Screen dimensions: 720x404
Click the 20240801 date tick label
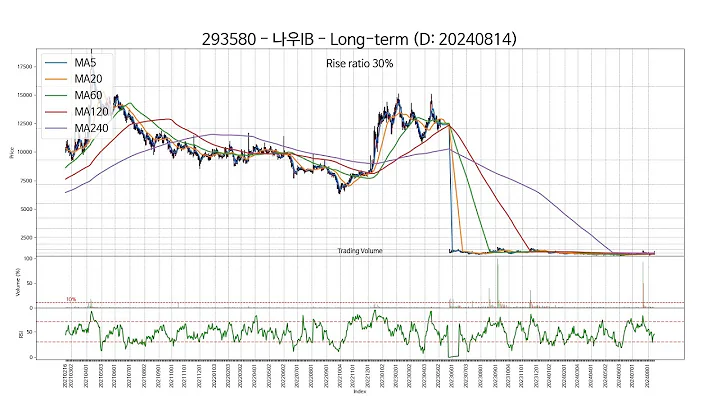pos(647,376)
